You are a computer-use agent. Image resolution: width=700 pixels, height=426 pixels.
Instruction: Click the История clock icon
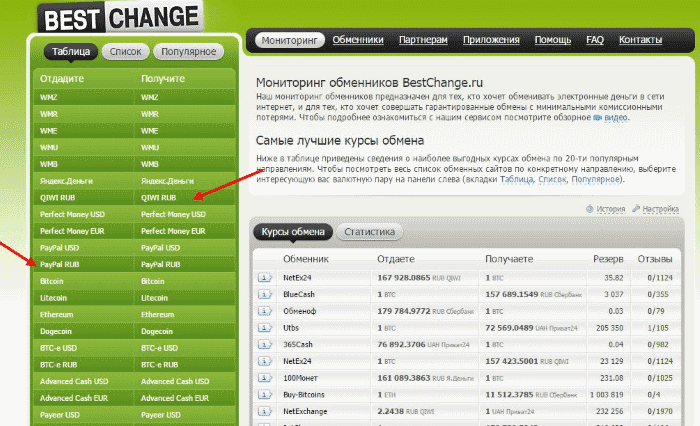(590, 209)
